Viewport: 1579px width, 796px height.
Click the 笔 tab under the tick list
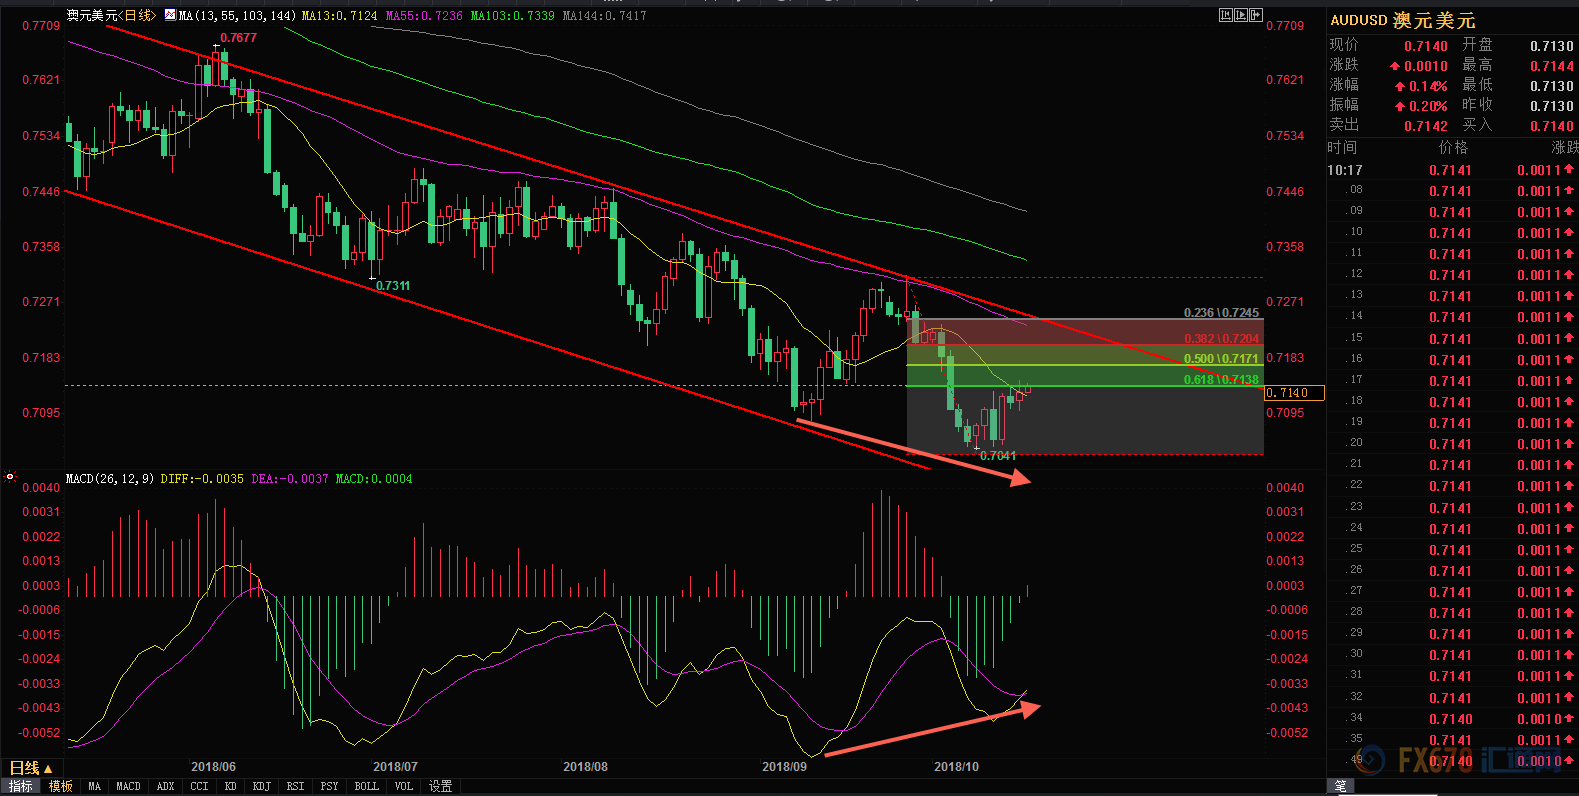click(x=1340, y=786)
